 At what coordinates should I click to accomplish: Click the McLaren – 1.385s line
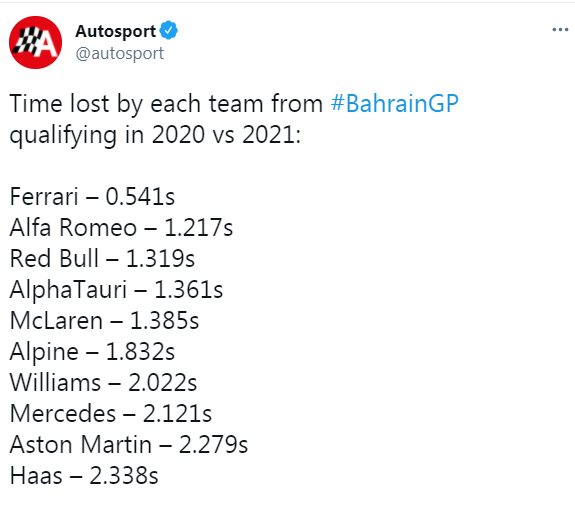click(104, 320)
